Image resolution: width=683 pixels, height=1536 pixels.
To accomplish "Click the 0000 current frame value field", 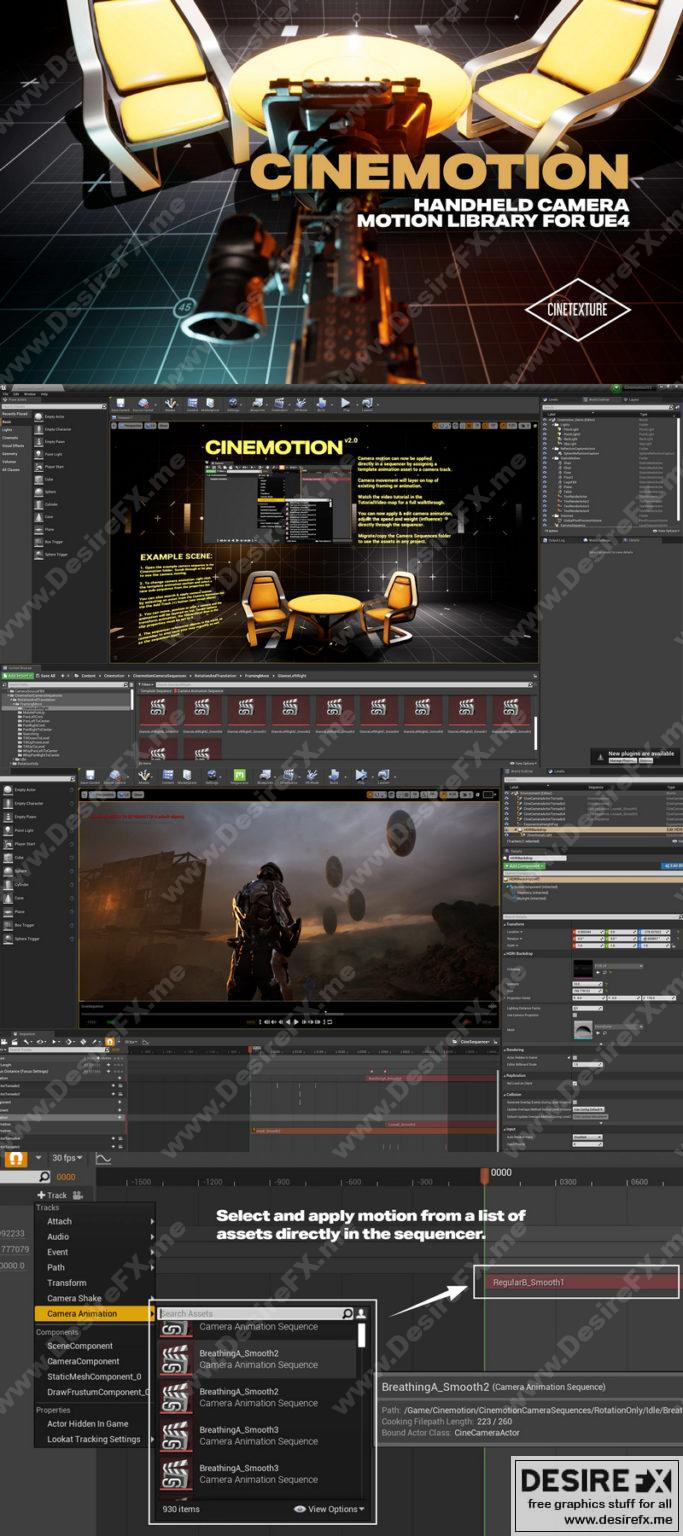I will [67, 1177].
